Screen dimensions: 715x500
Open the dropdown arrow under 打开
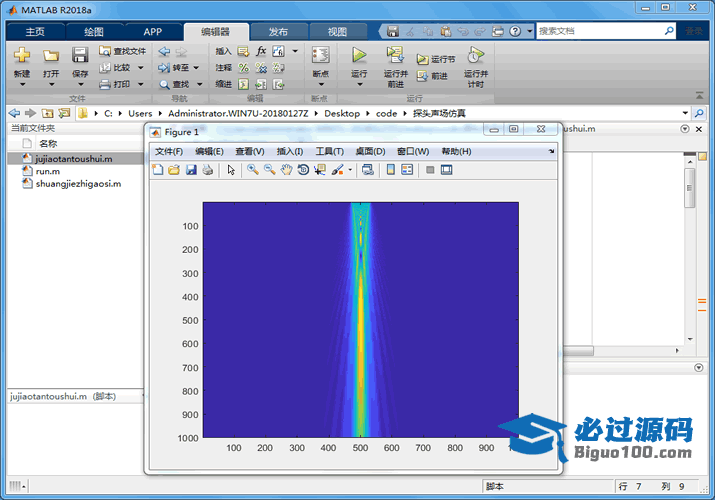(51, 84)
